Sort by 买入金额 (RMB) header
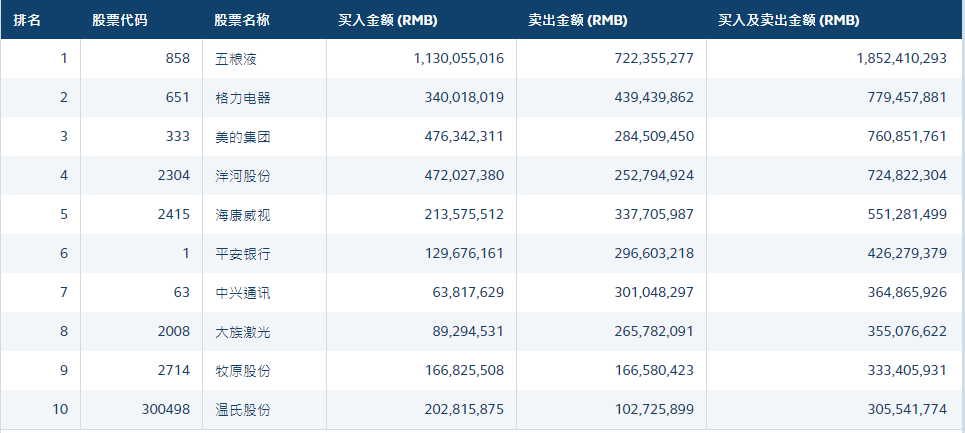The height and width of the screenshot is (433, 965). [388, 20]
